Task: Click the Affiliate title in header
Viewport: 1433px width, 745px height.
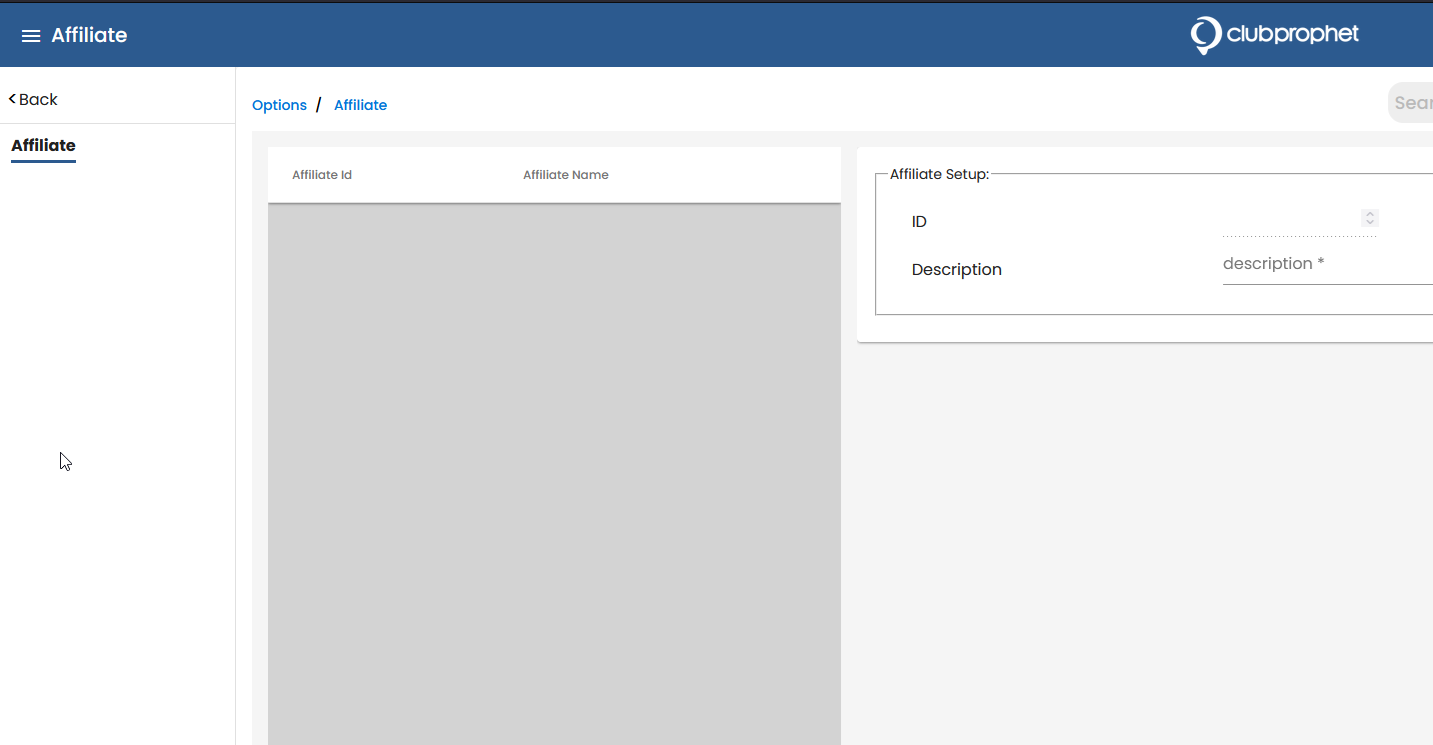Action: coord(89,36)
